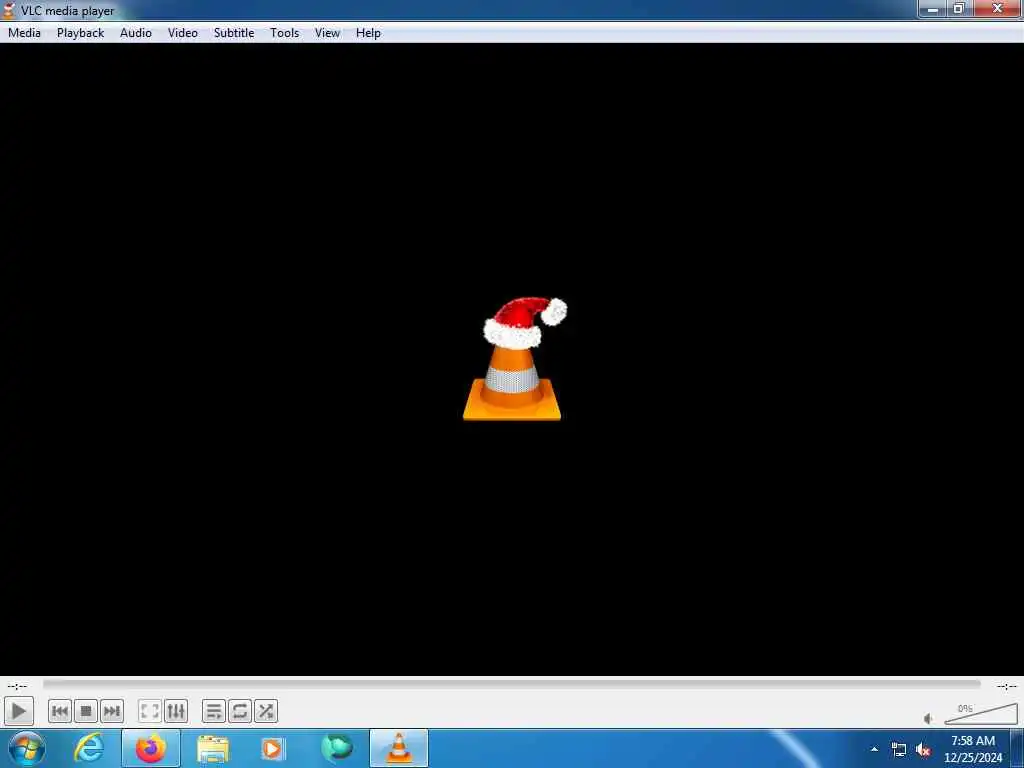Click the elapsed time label
1024x768 pixels.
coord(17,686)
